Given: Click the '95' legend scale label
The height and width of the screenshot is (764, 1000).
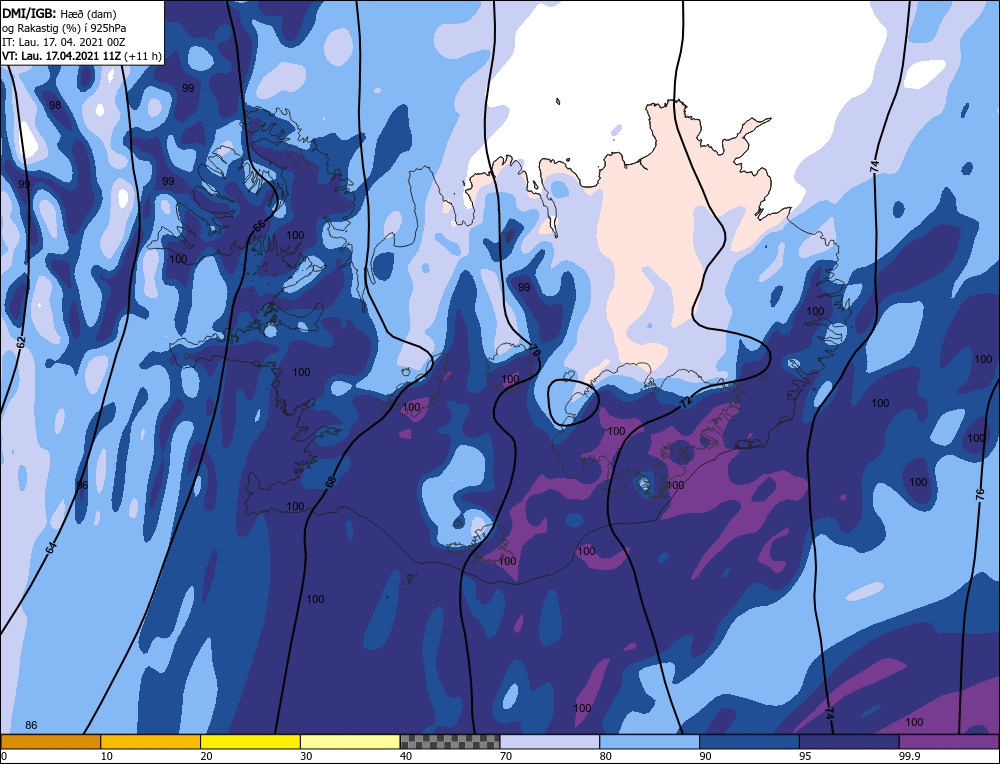Looking at the screenshot, I should coord(805,756).
